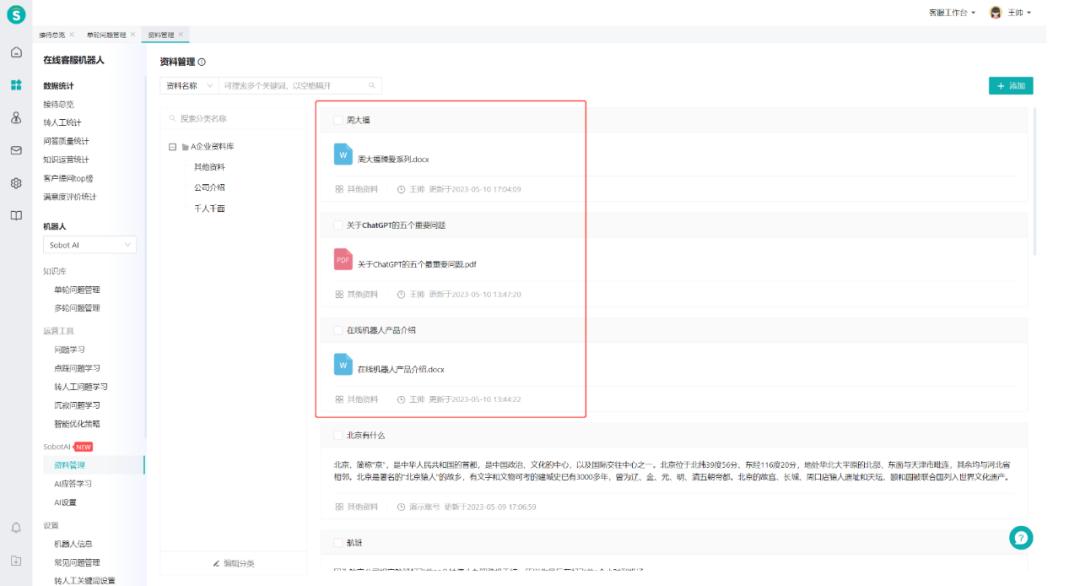
Task: Close the 资料管理 tab
Action: pyautogui.click(x=181, y=34)
